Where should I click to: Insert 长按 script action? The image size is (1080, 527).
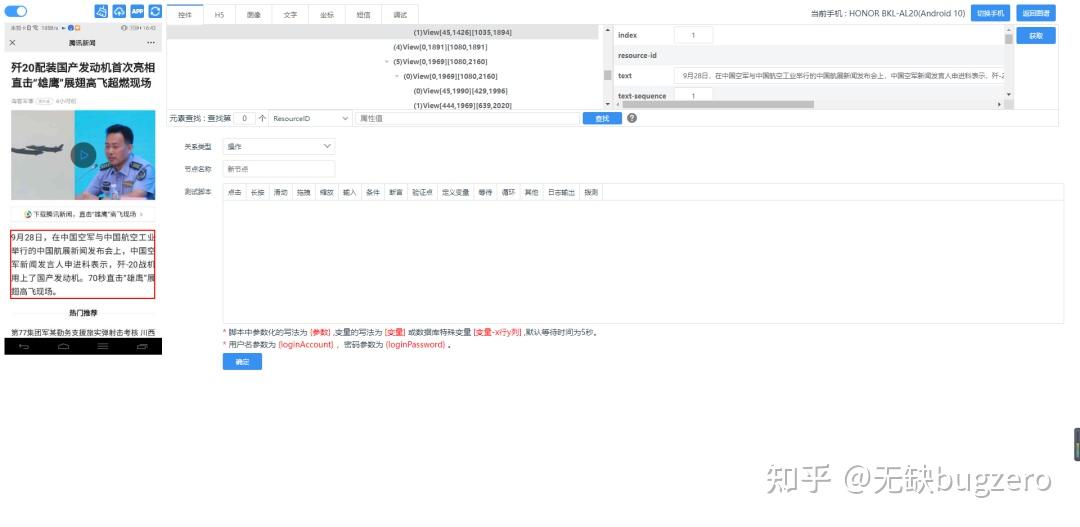pyautogui.click(x=258, y=193)
